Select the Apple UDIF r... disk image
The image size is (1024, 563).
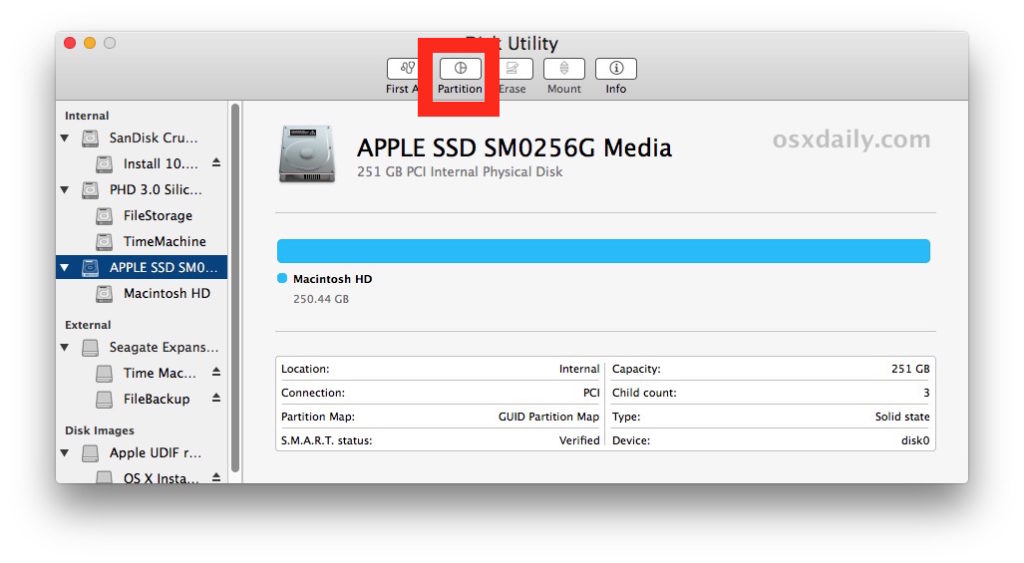[142, 453]
